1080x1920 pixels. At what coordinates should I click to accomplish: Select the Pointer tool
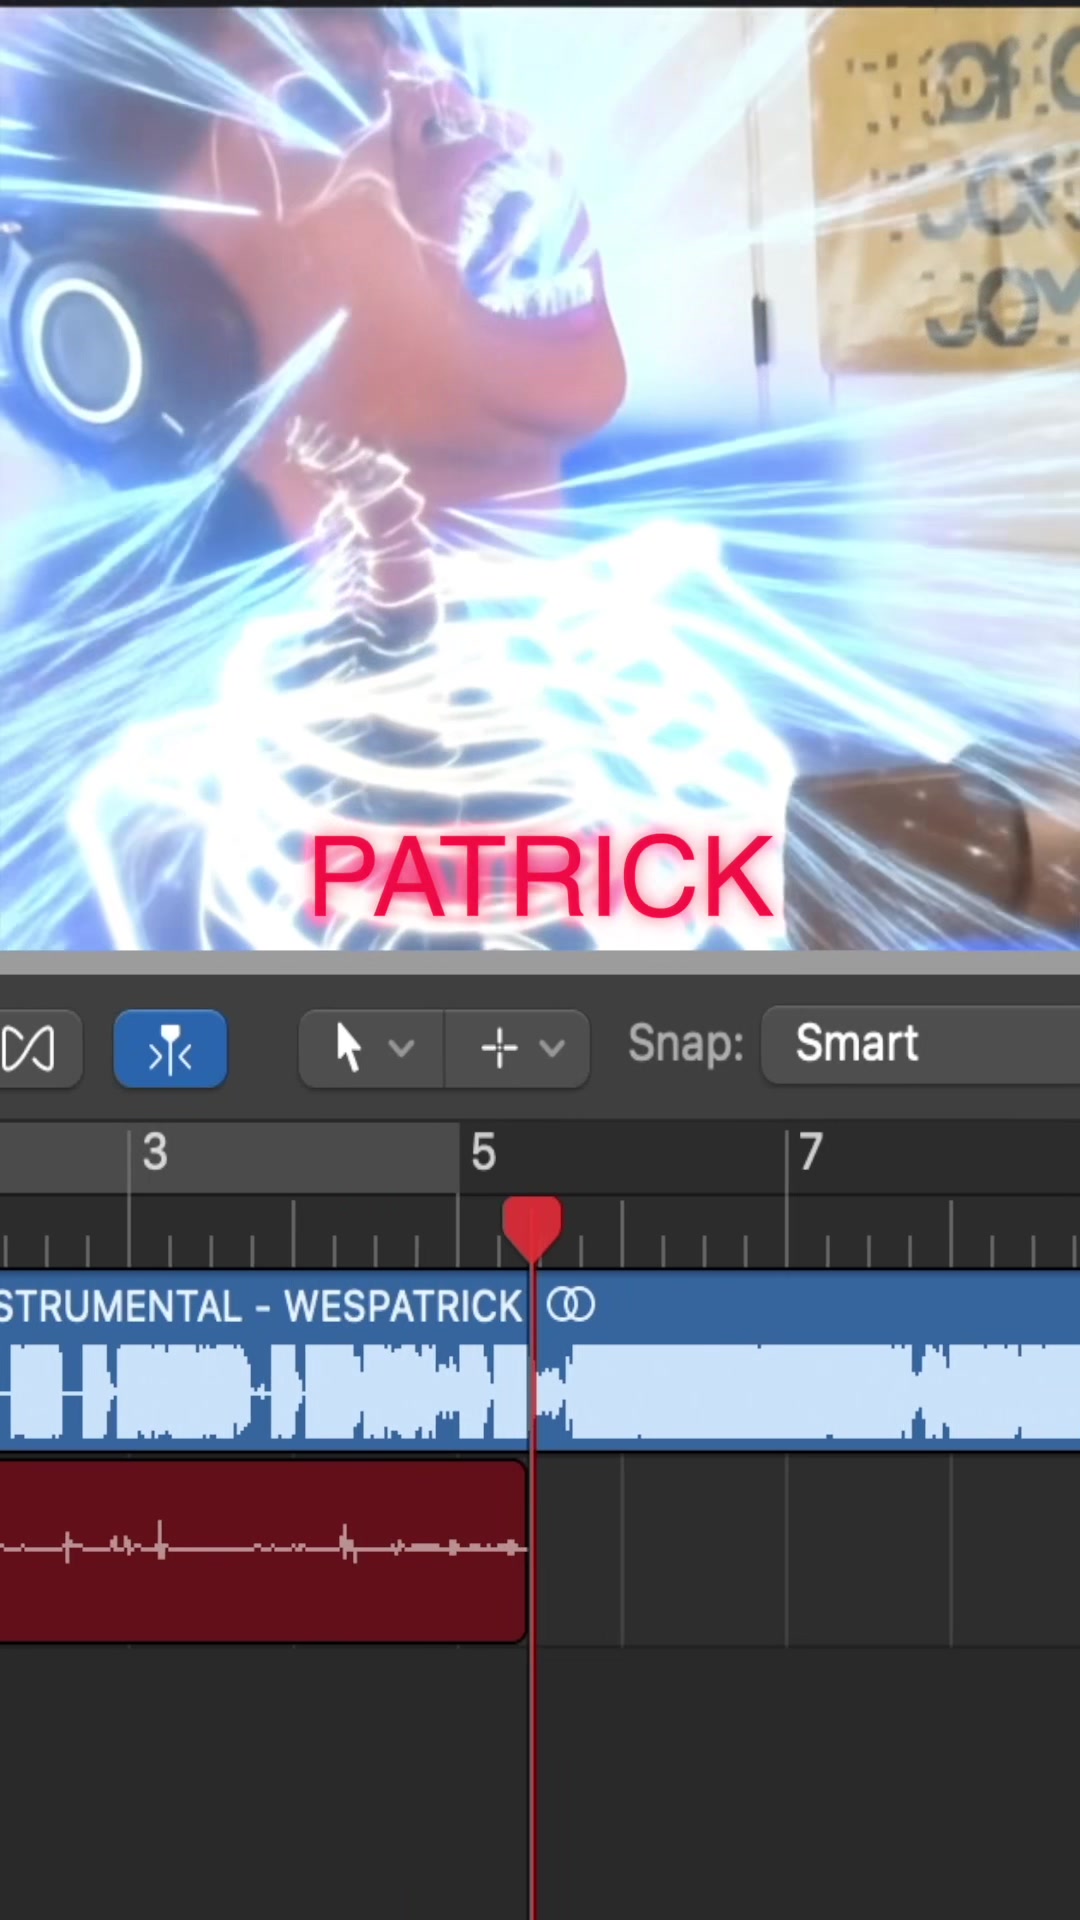pyautogui.click(x=348, y=1048)
